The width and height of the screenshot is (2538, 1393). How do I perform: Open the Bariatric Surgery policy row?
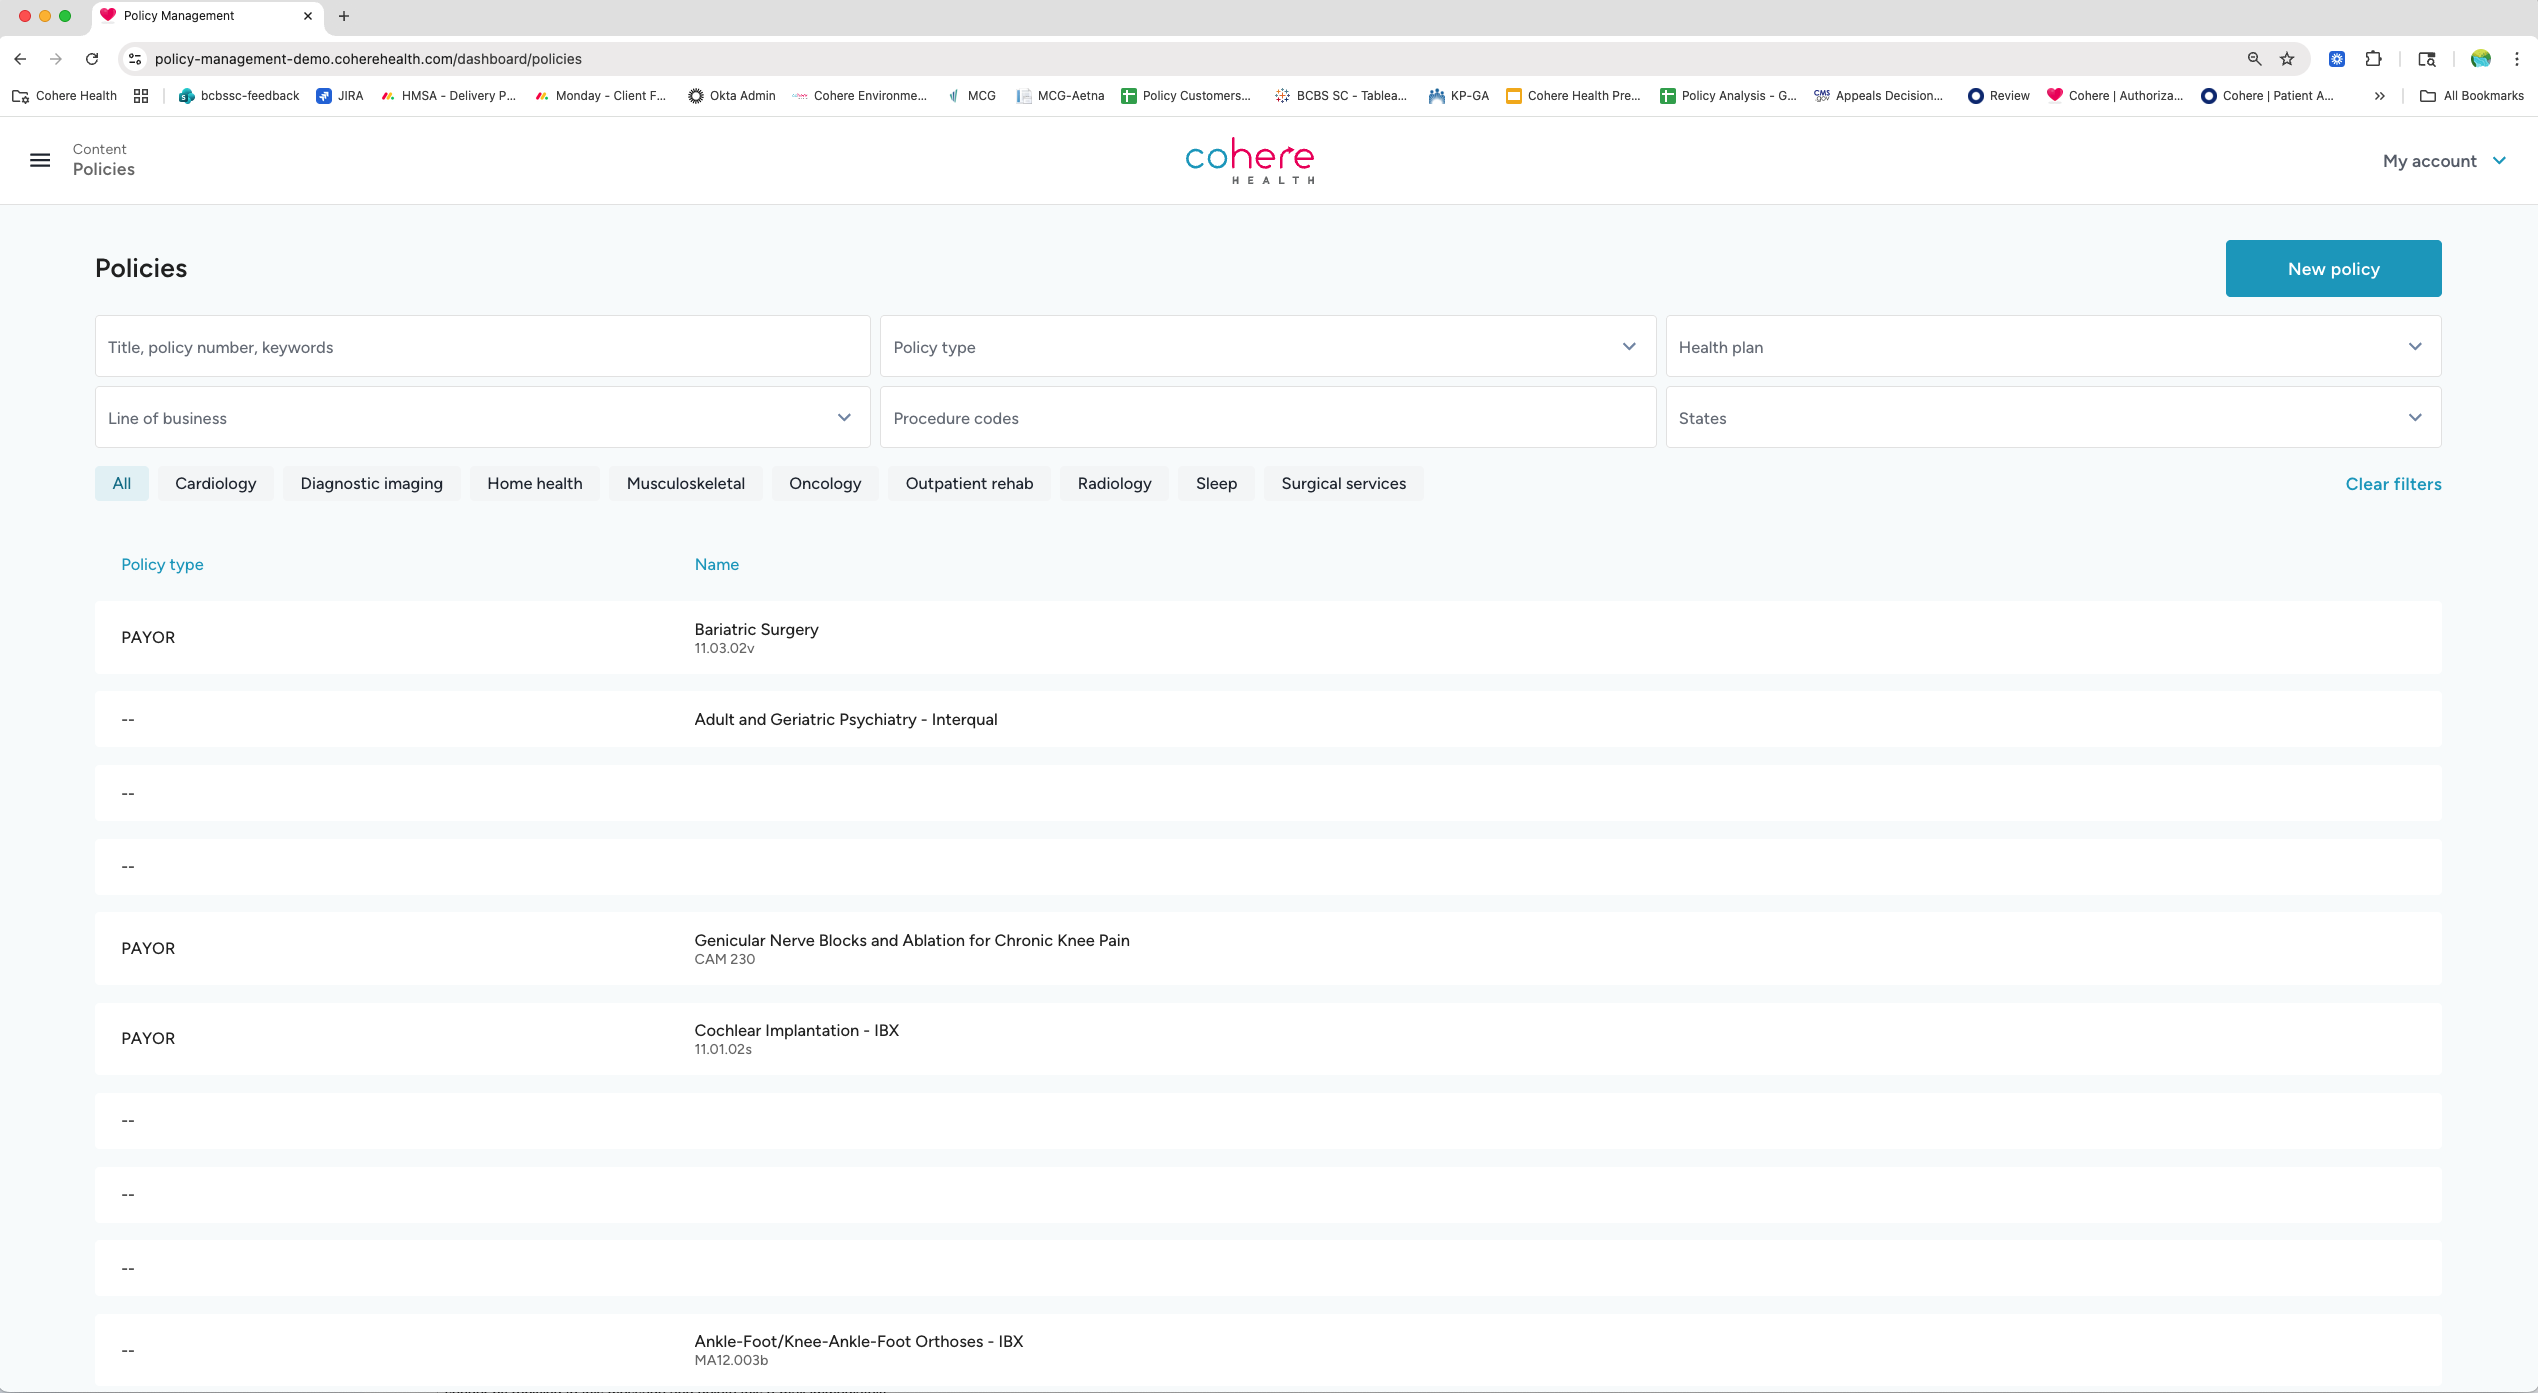click(1268, 638)
